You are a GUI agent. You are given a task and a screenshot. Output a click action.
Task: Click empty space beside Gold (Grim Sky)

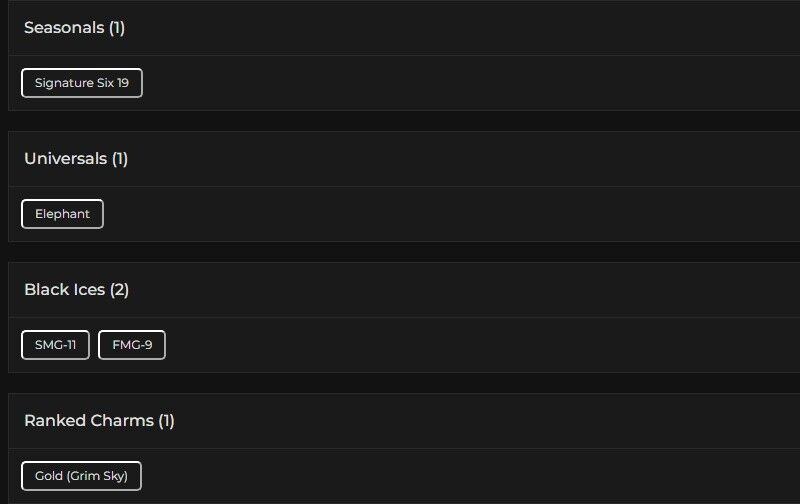pyautogui.click(x=450, y=476)
